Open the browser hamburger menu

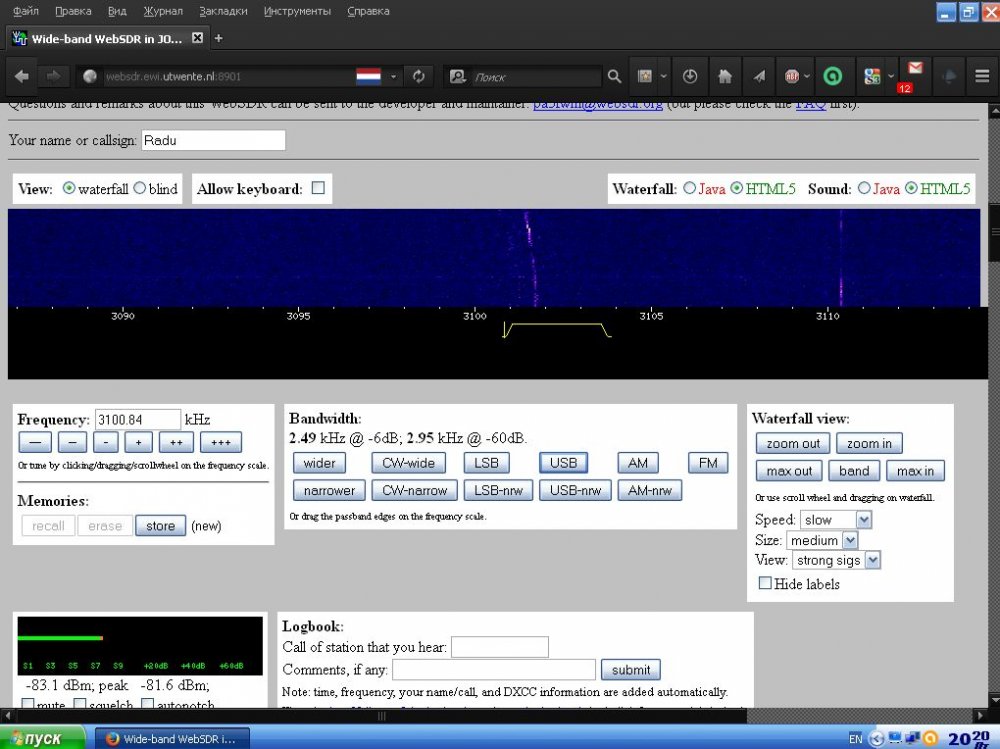click(x=982, y=76)
